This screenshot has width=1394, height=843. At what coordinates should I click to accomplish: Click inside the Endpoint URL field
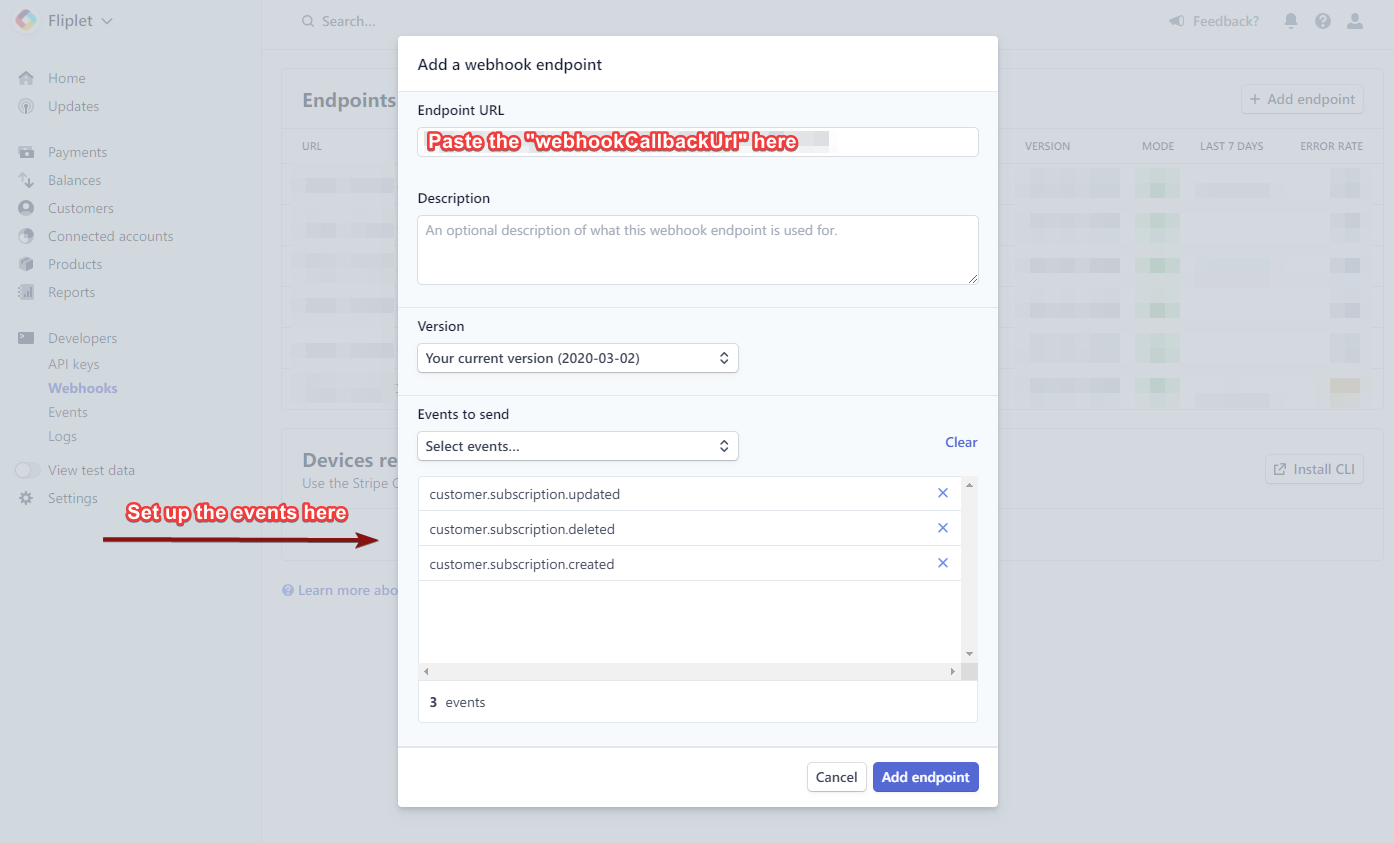click(x=697, y=141)
